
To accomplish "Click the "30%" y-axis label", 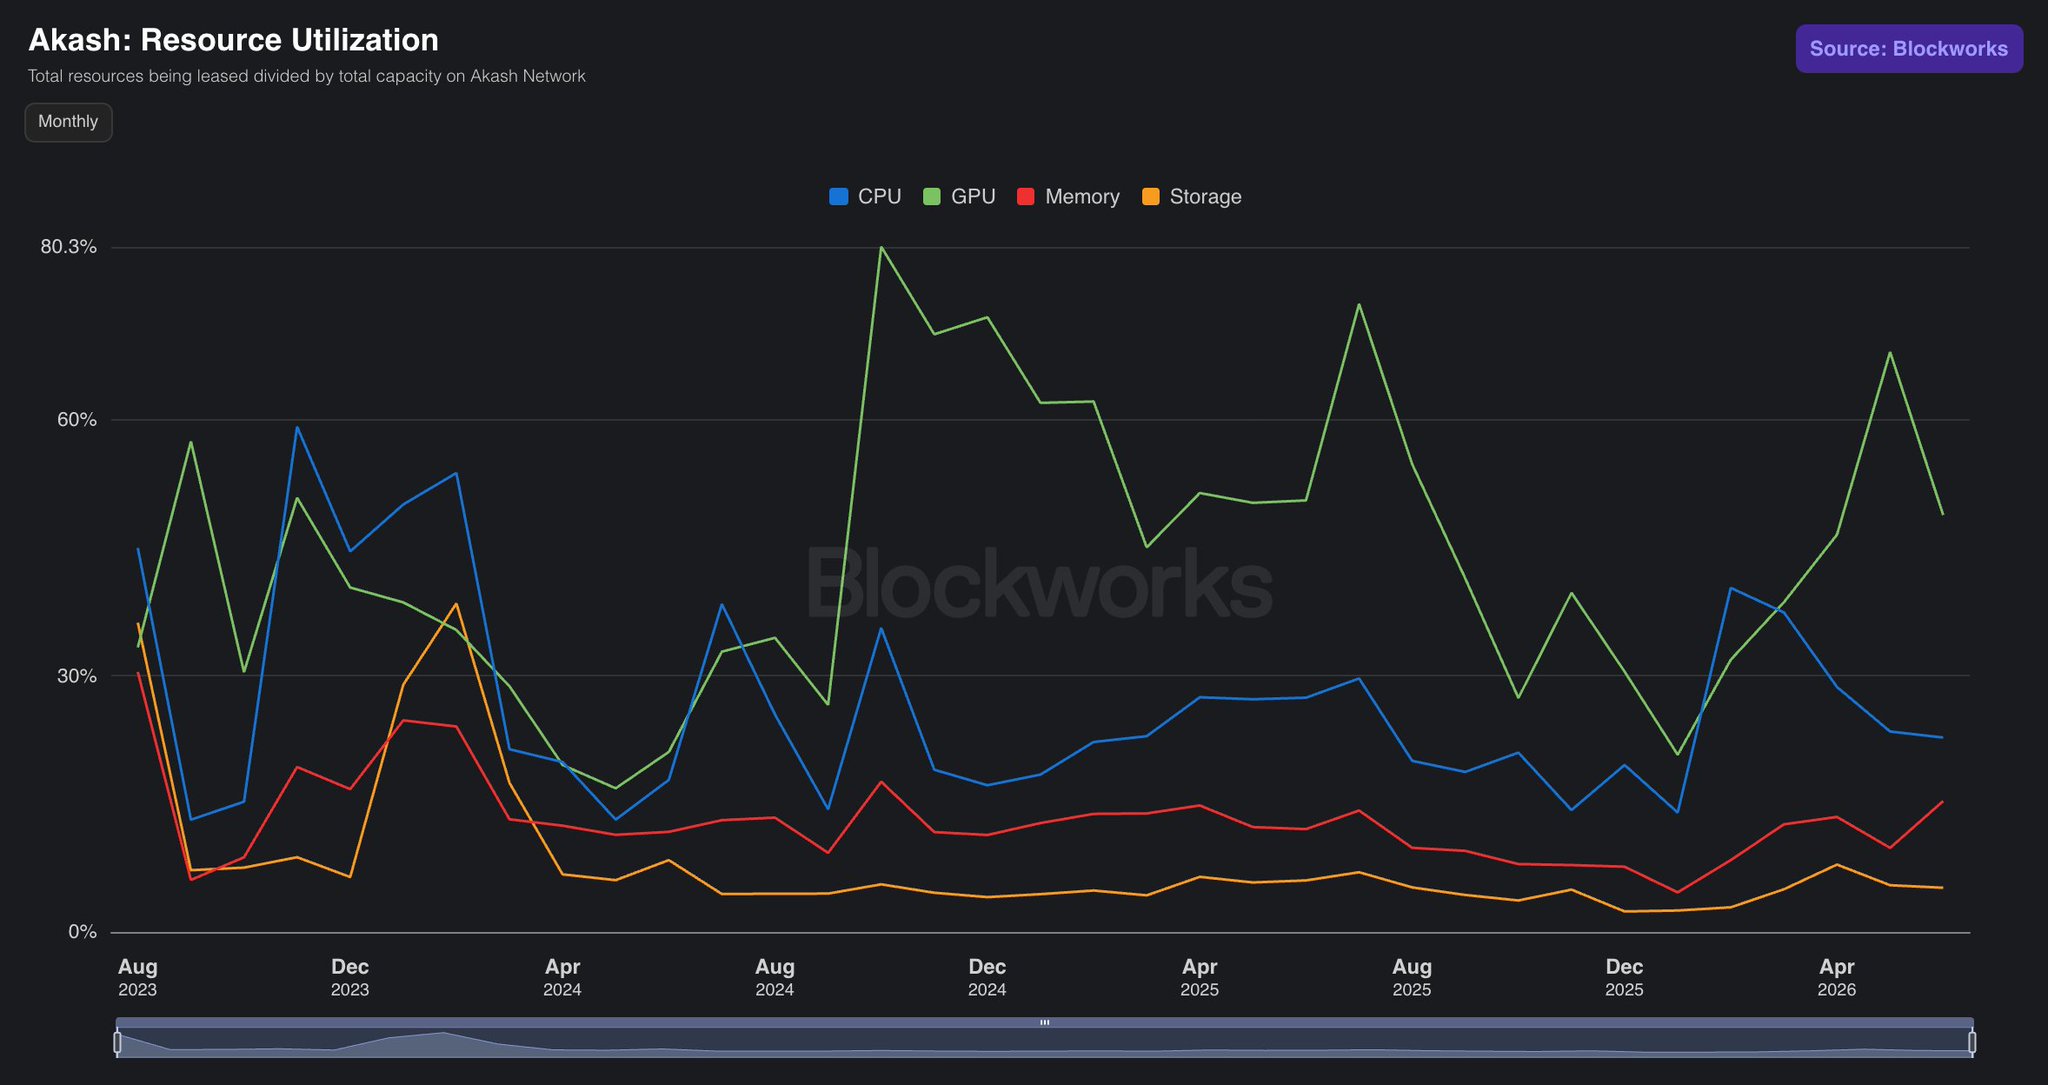I will point(77,676).
